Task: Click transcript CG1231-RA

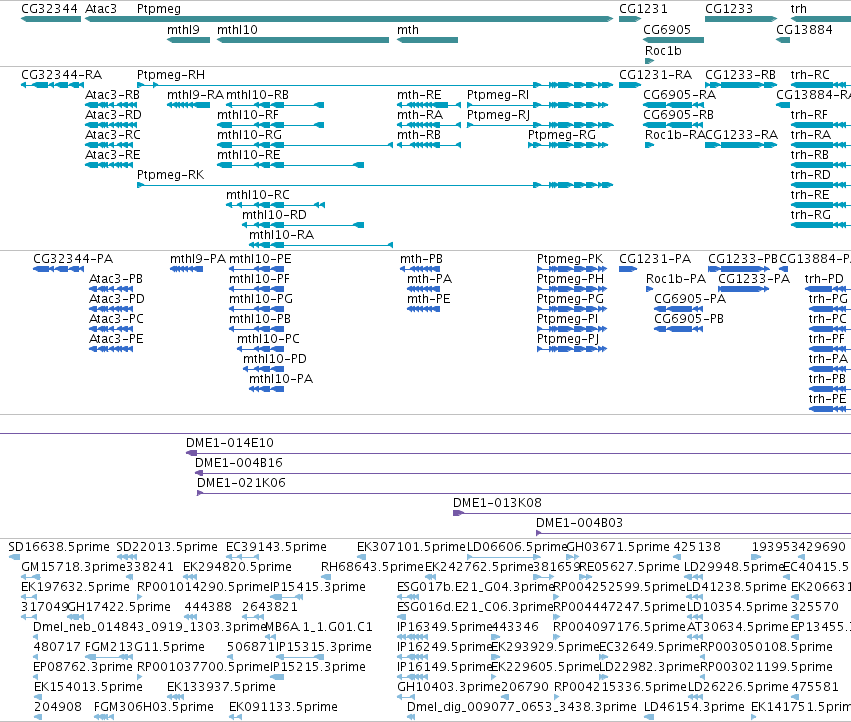Action: [656, 74]
